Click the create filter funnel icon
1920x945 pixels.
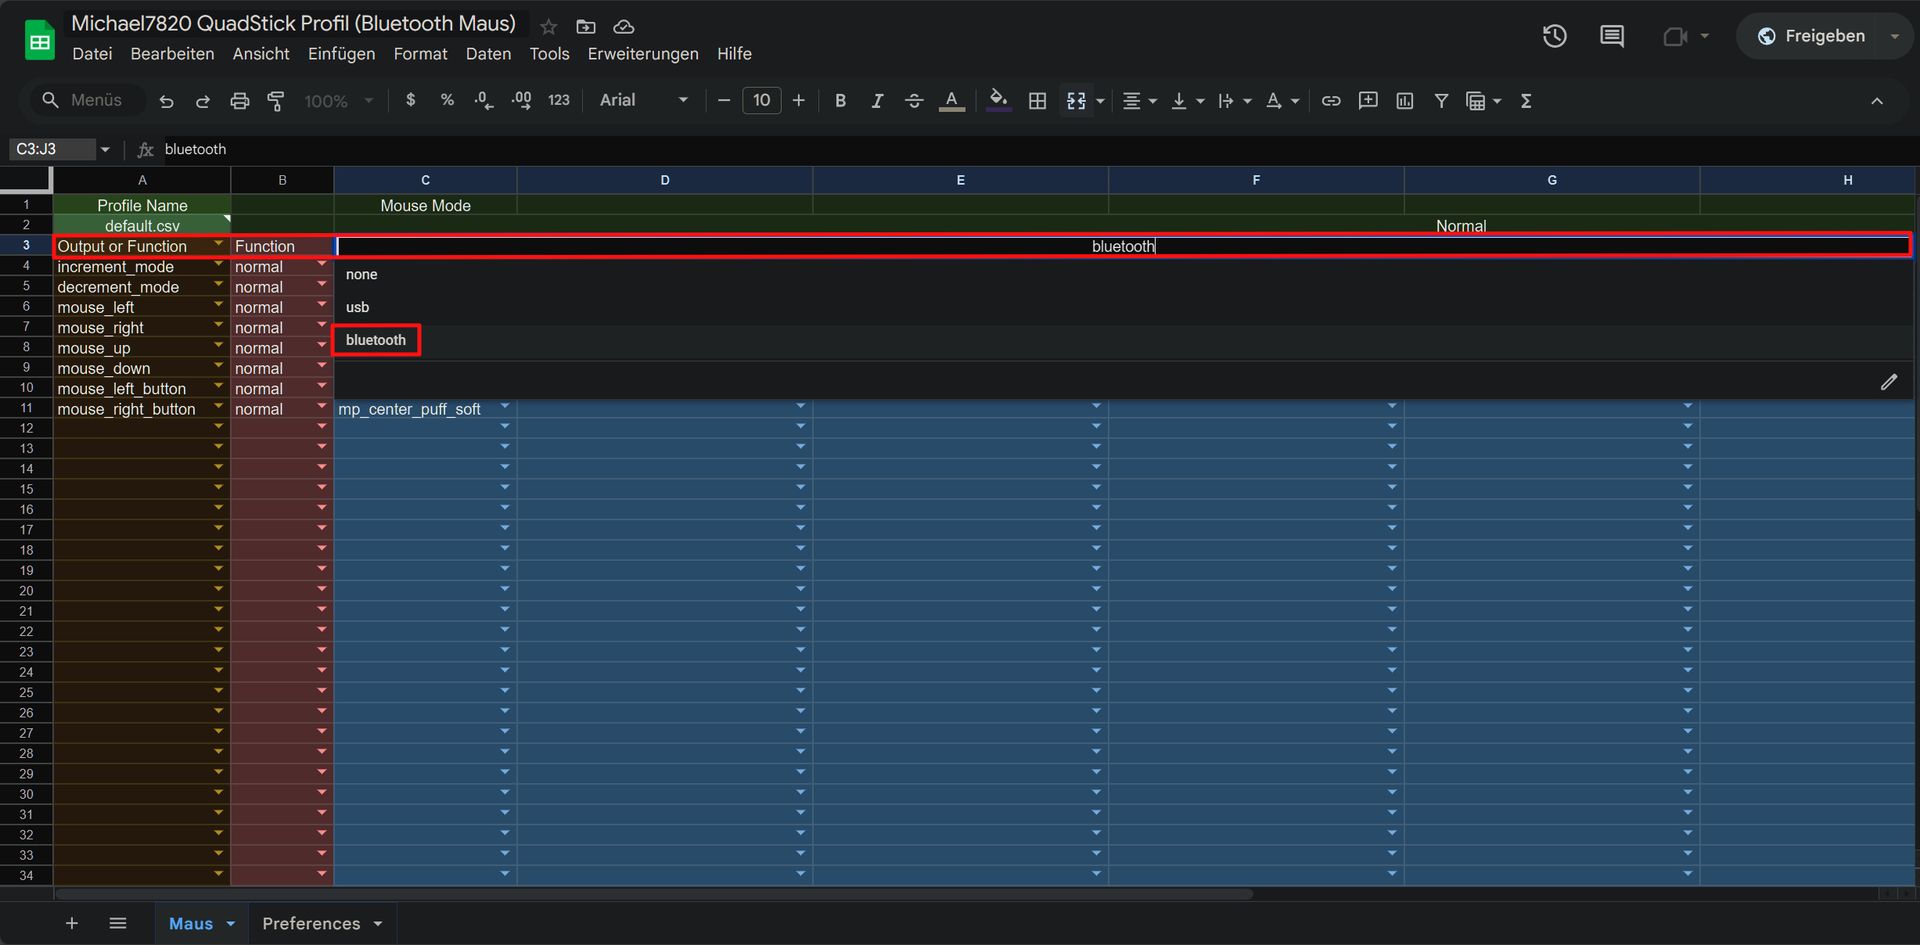[x=1441, y=101]
